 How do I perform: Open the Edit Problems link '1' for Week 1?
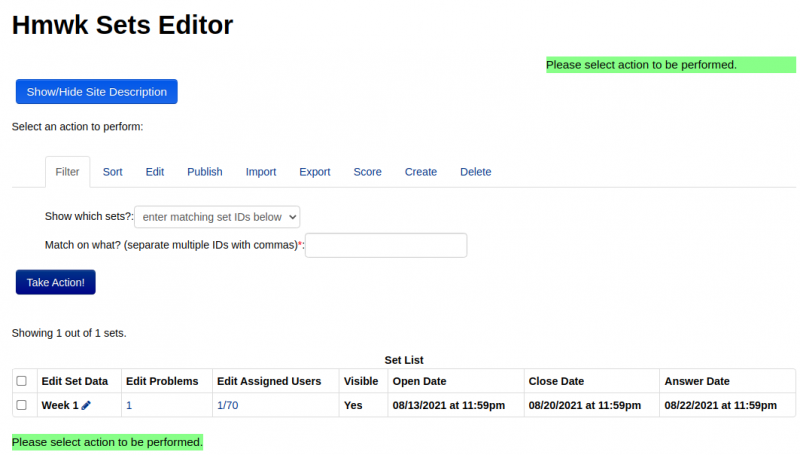coord(129,405)
